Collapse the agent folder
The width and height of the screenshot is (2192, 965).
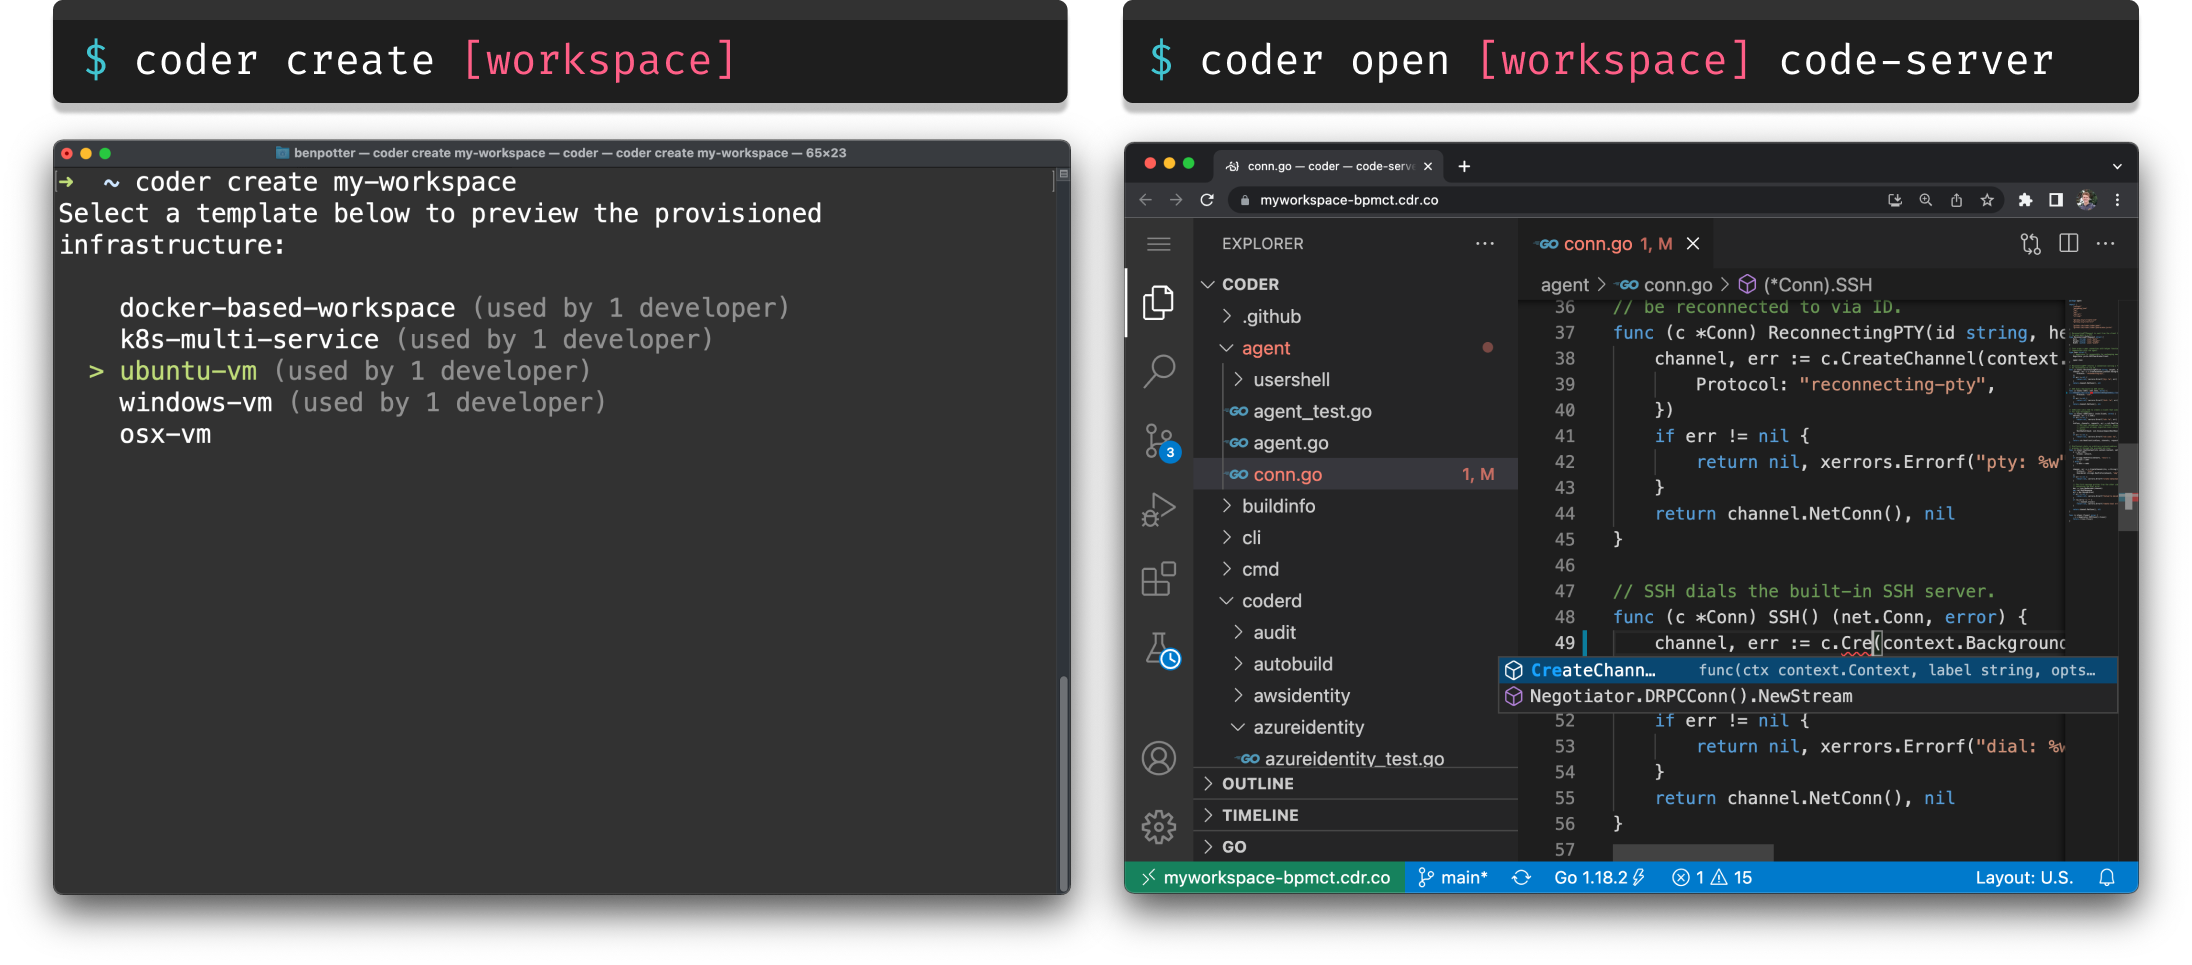(1356, 348)
